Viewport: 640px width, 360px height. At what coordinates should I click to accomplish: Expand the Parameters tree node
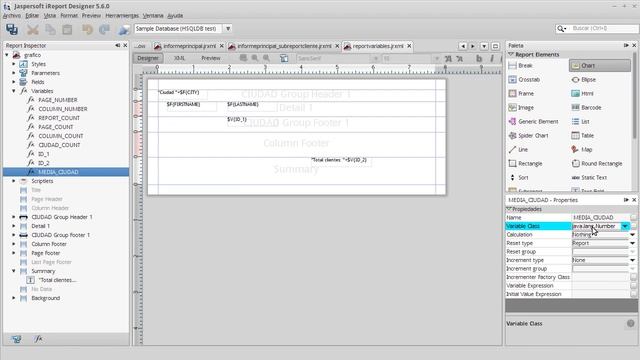14,73
